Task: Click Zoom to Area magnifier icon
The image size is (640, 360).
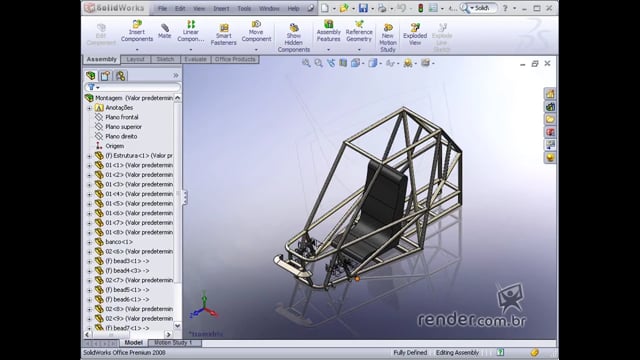Action: pyautogui.click(x=318, y=63)
